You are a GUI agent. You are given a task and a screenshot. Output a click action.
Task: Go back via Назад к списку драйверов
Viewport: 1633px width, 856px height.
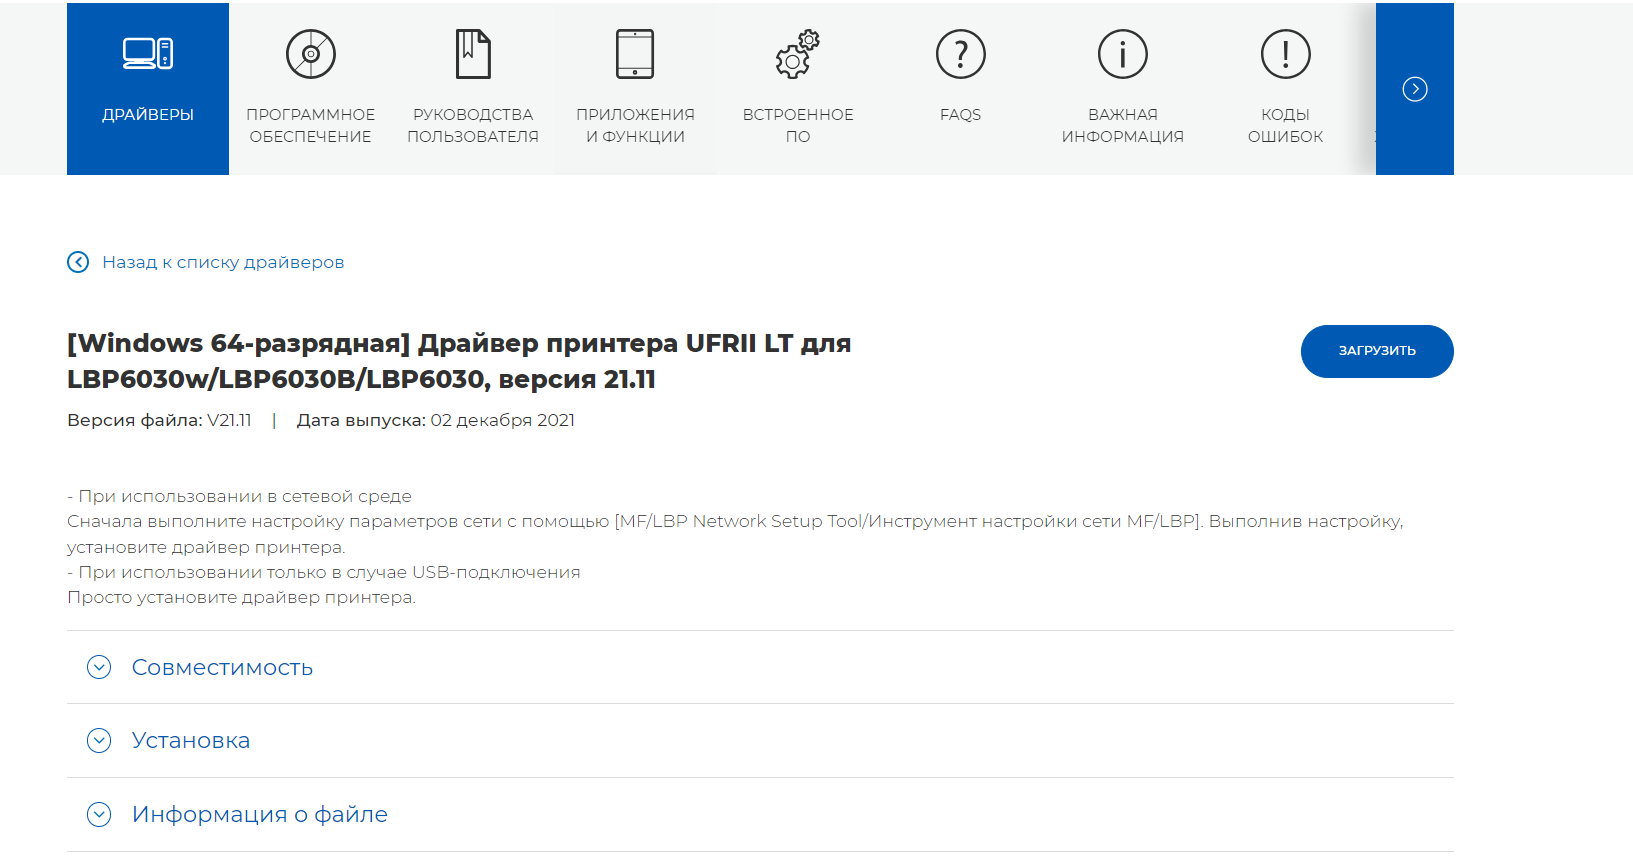(223, 262)
